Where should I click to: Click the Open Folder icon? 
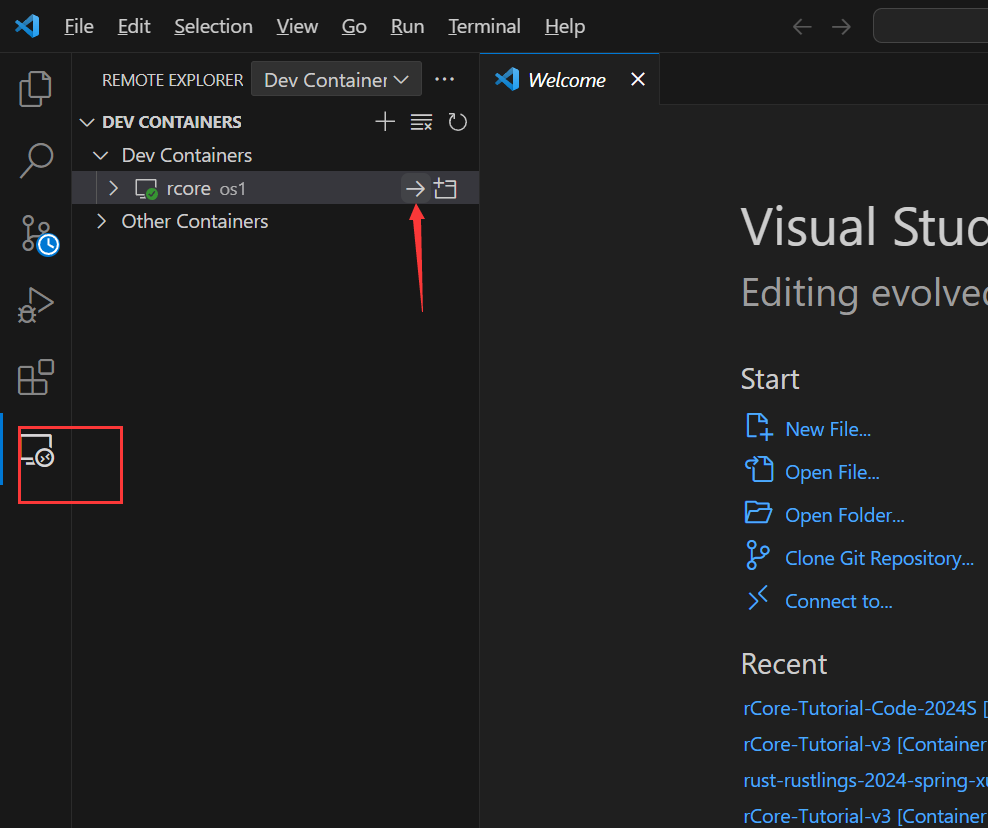point(759,512)
